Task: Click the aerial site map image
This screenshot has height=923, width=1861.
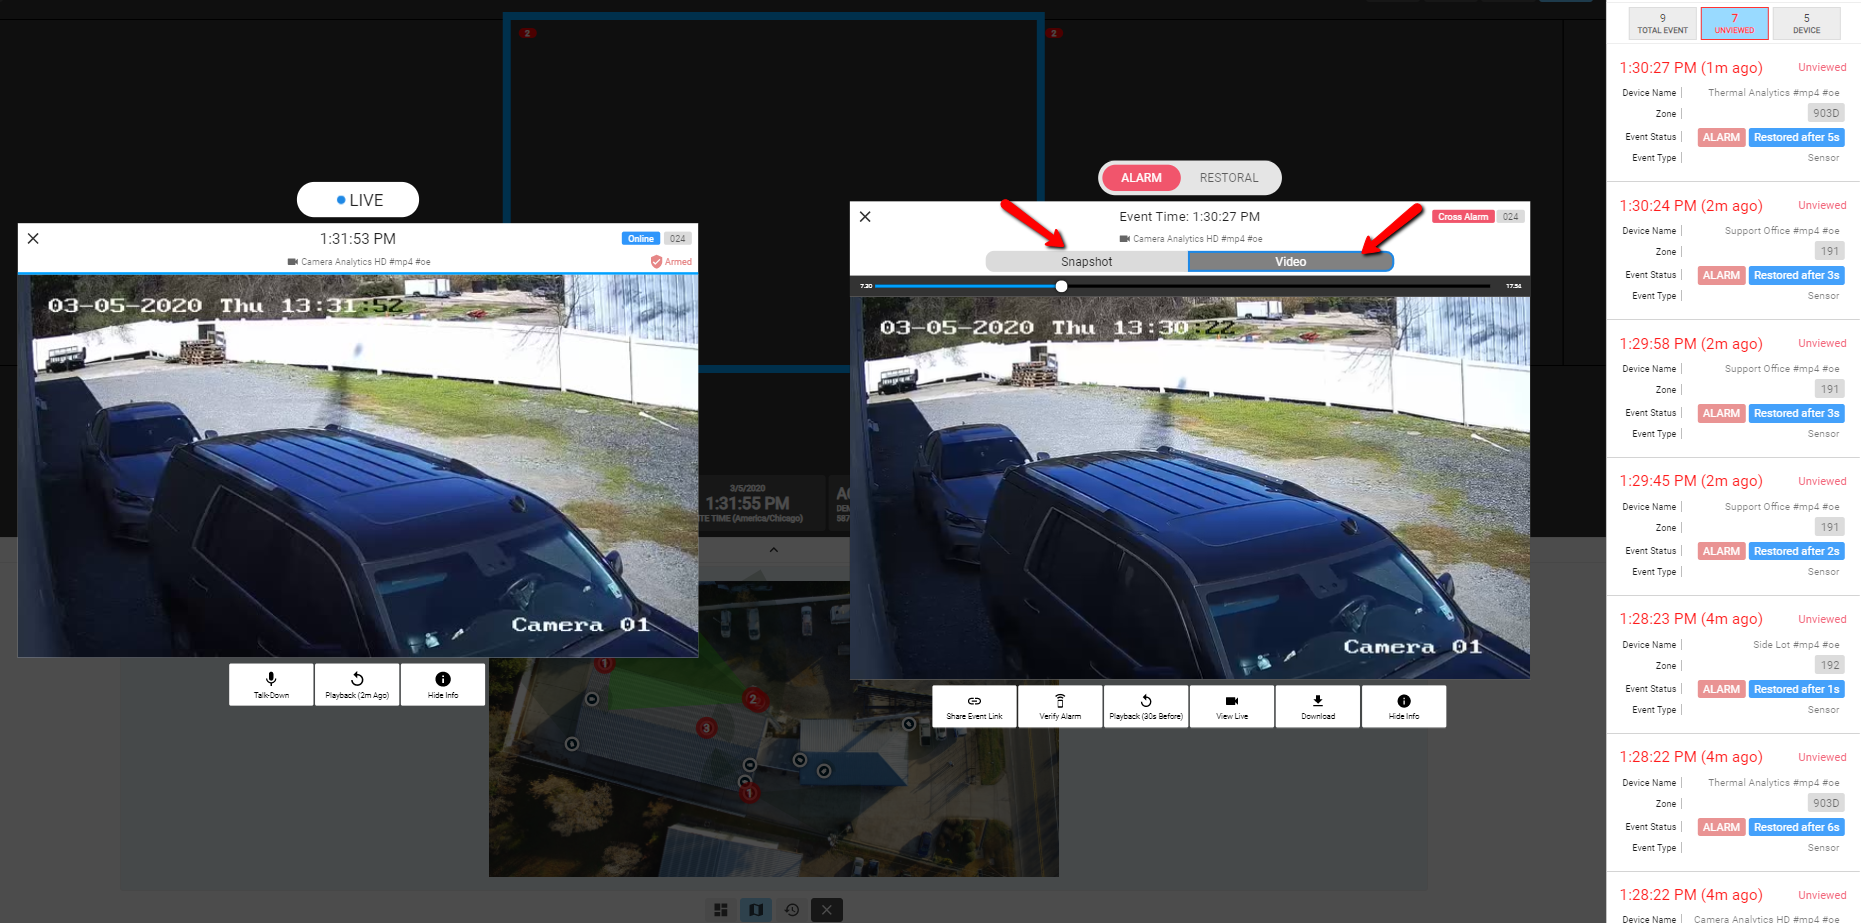Action: click(x=774, y=728)
